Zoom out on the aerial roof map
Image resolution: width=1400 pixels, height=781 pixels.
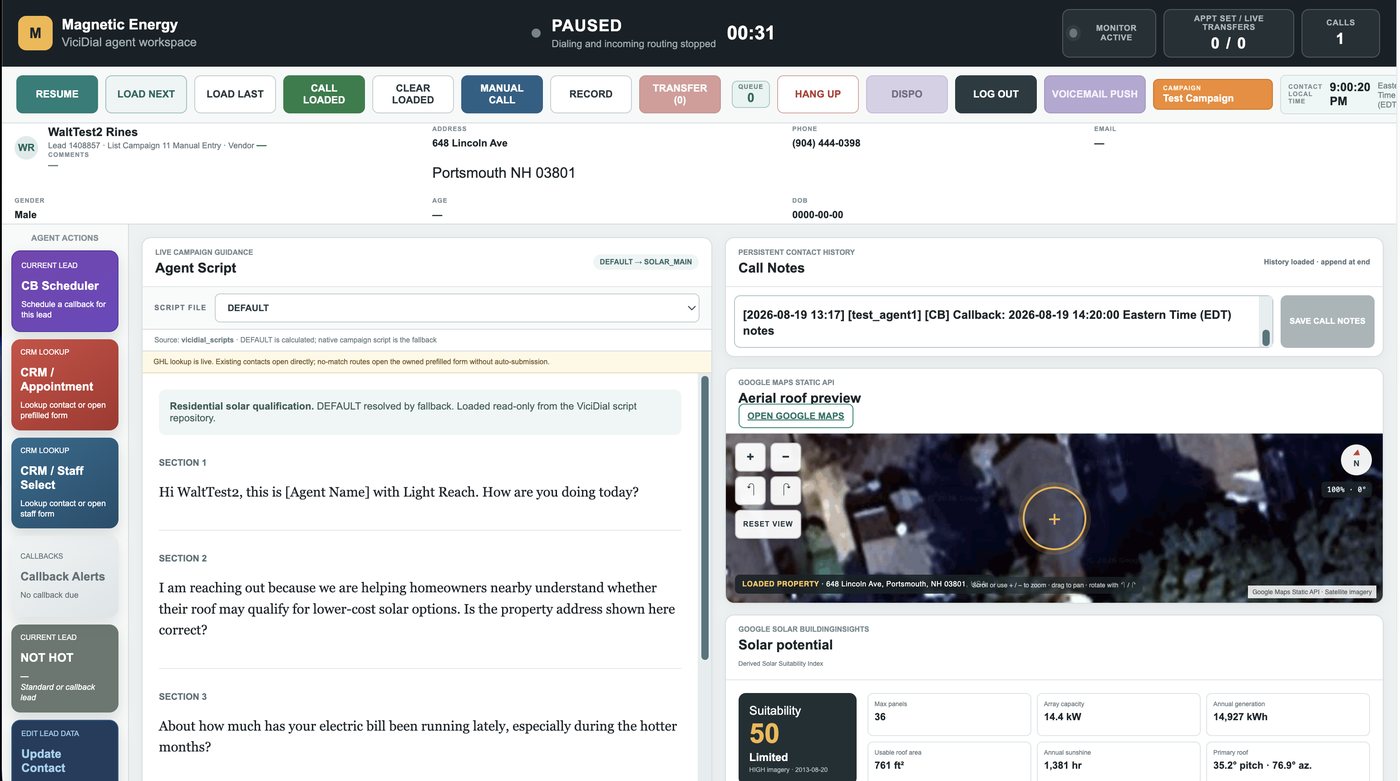pos(785,457)
